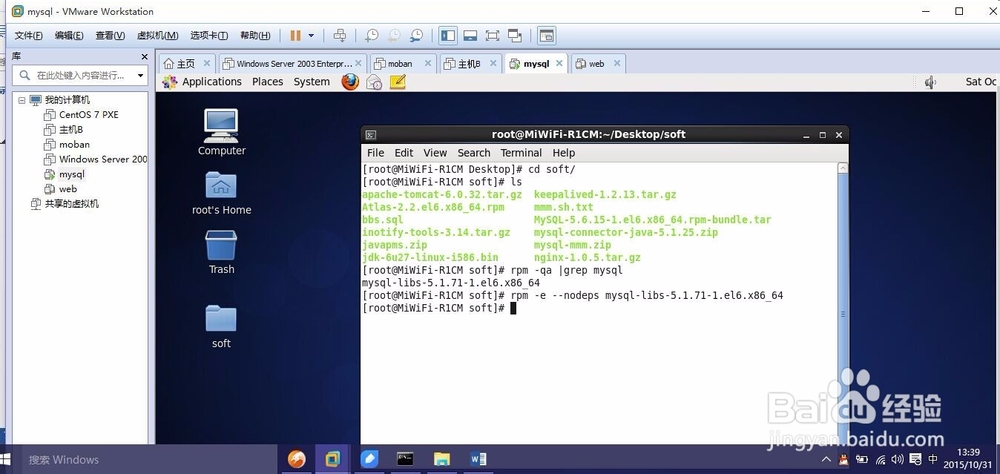The height and width of the screenshot is (474, 1000).
Task: Click the send Ctrl+Alt+Del toolbar icon
Action: 340,36
